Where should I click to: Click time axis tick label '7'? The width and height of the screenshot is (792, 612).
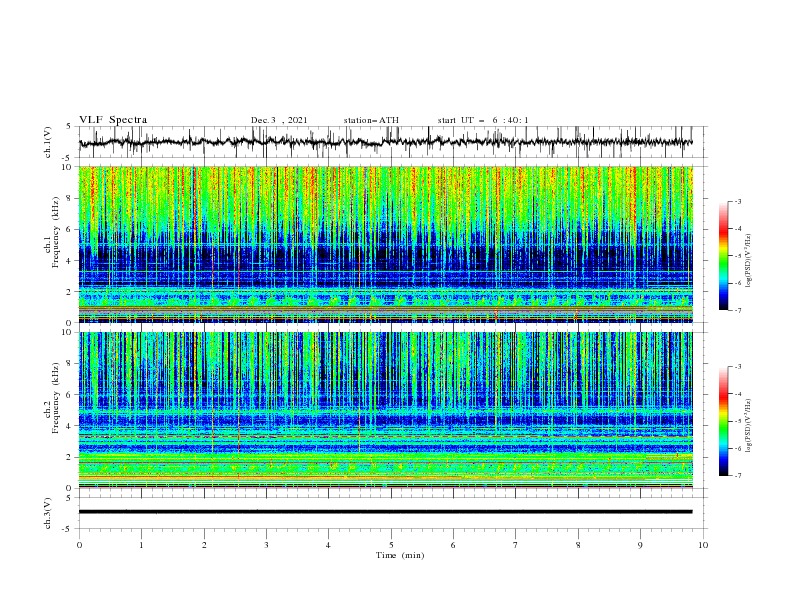[516, 545]
